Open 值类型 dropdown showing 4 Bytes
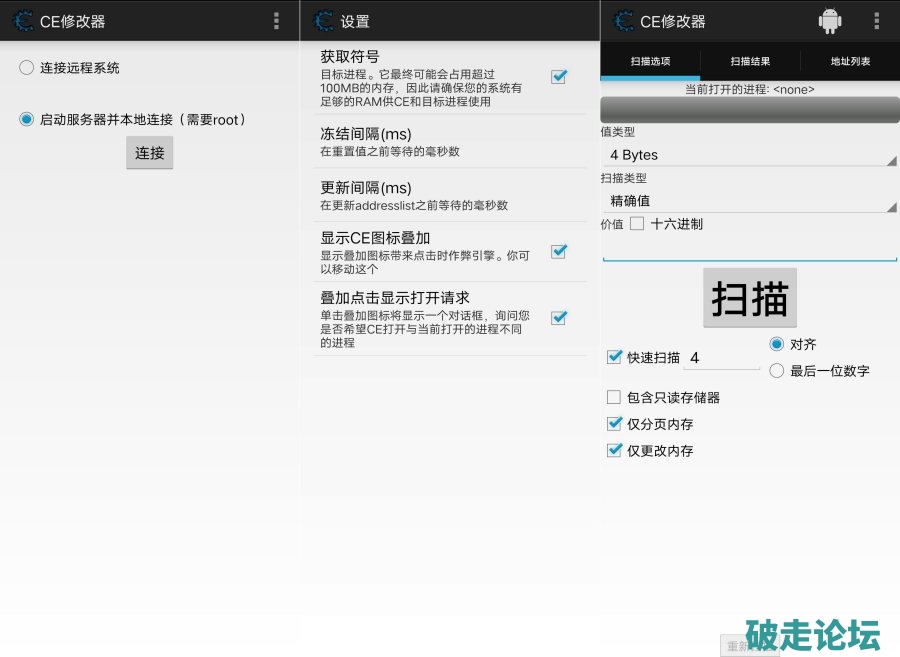Viewport: 900px width, 657px height. pyautogui.click(x=748, y=155)
